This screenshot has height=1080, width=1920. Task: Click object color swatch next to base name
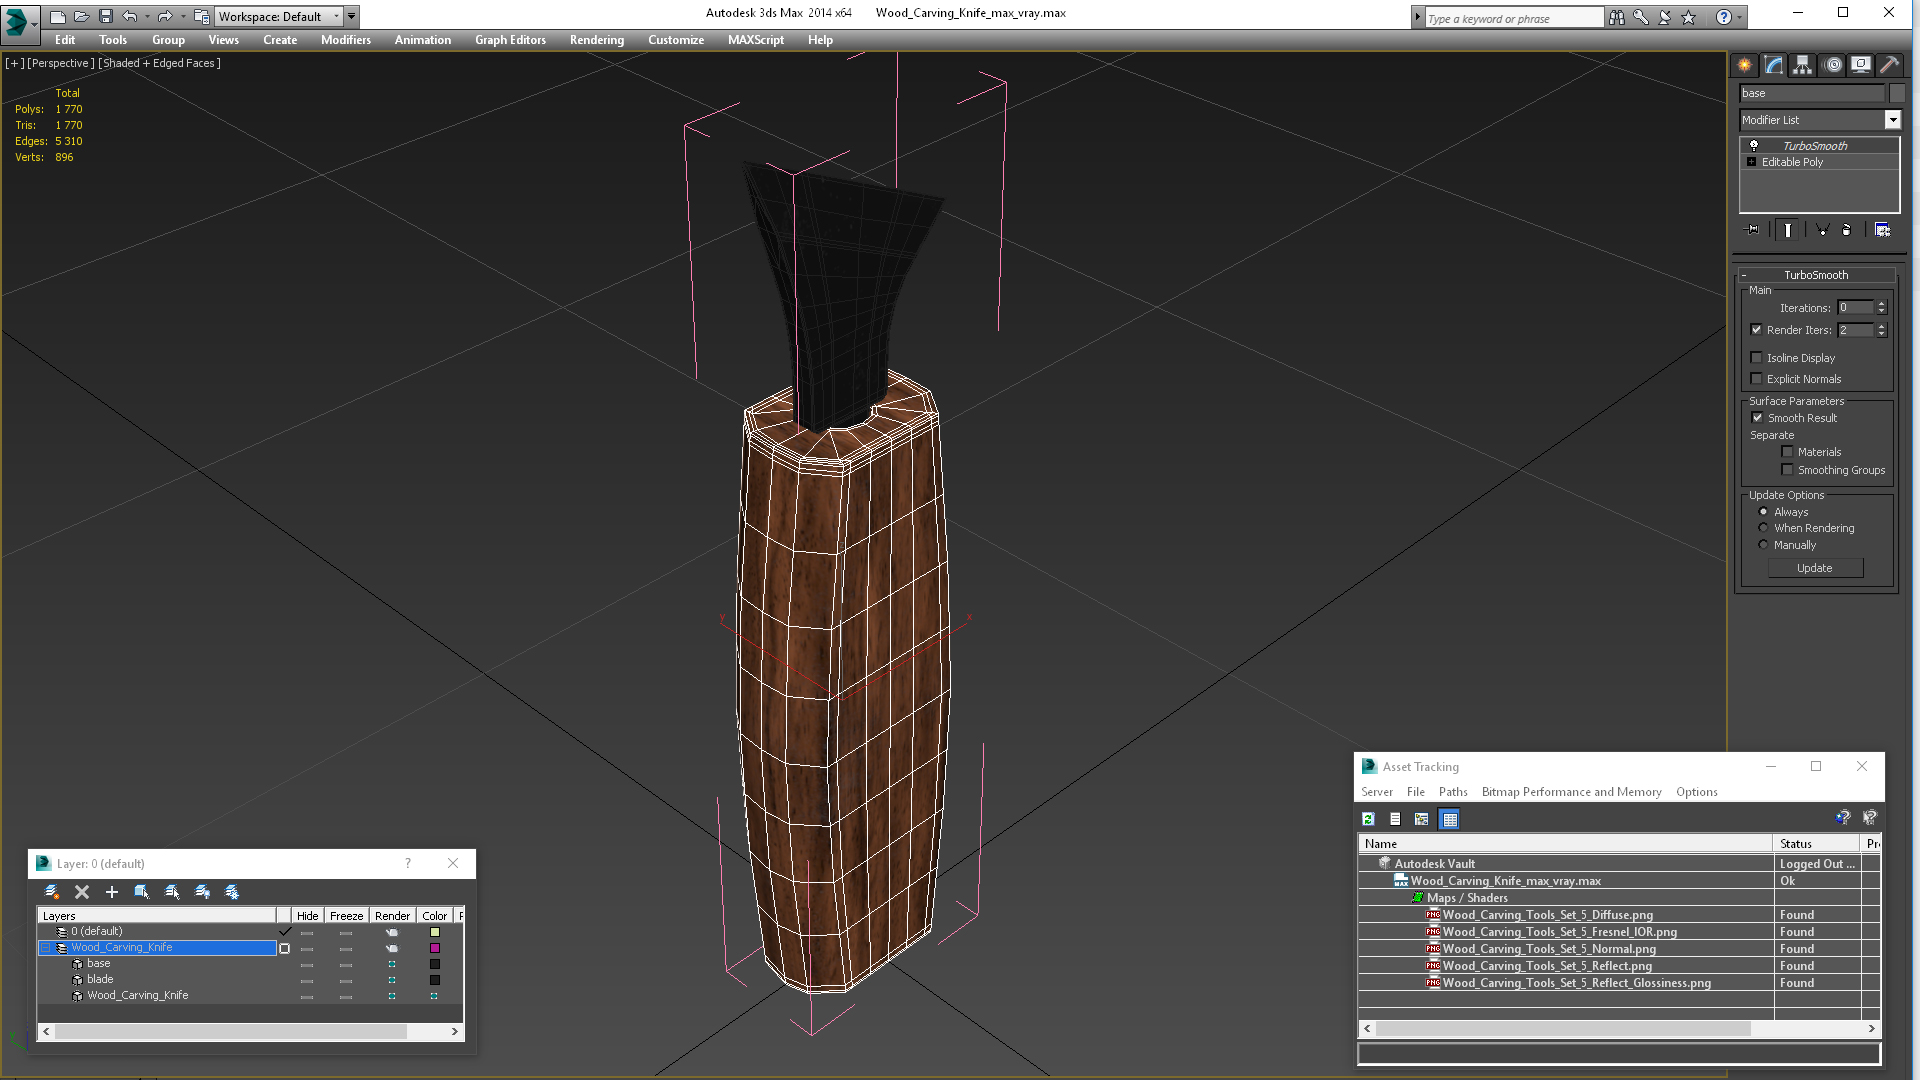pyautogui.click(x=1896, y=93)
